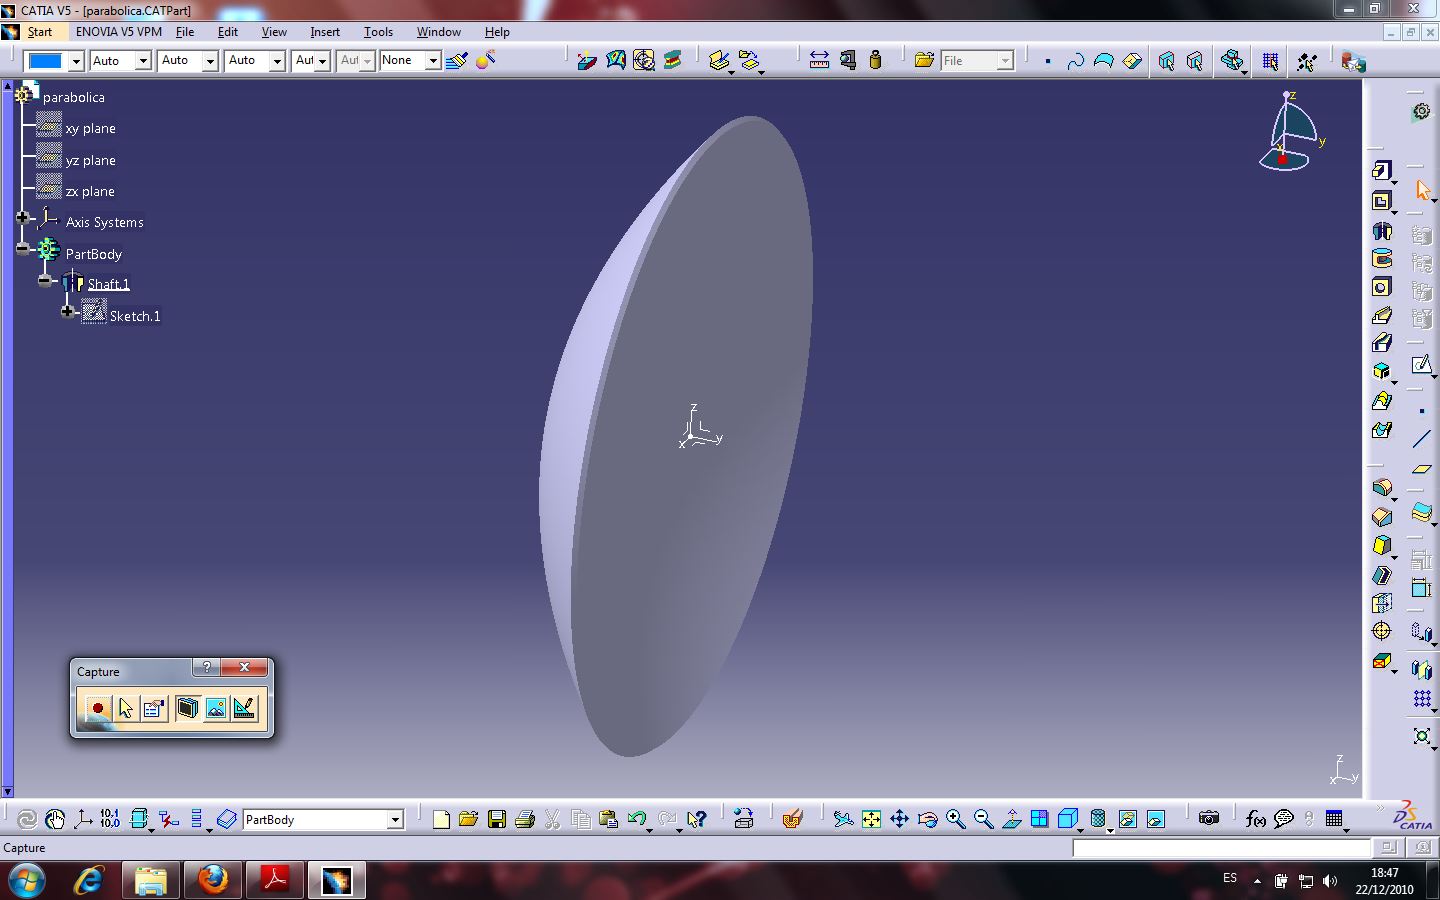
Task: Open Firefox from the Windows taskbar
Action: [212, 880]
